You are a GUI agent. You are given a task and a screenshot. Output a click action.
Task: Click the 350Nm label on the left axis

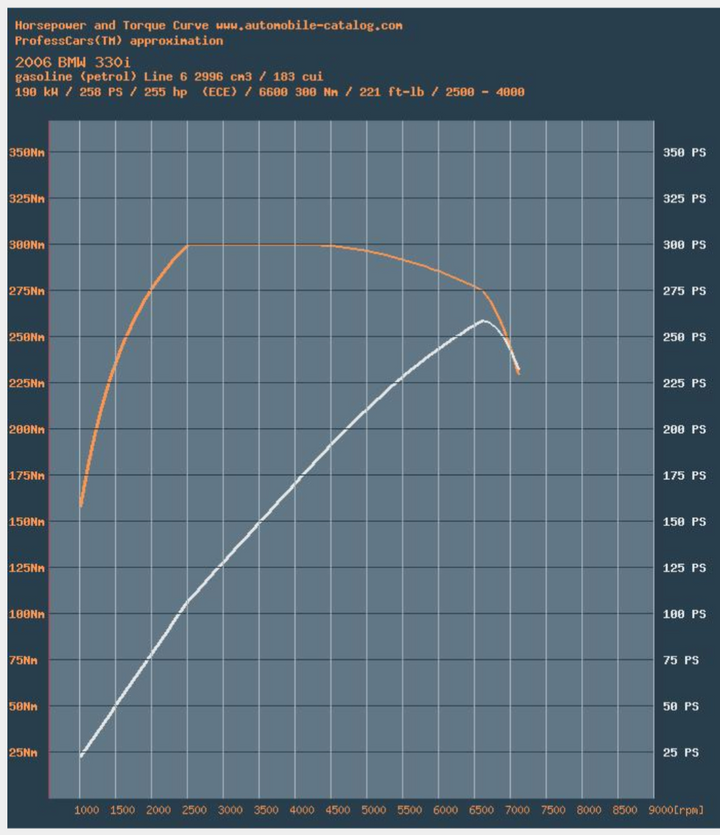coord(28,153)
